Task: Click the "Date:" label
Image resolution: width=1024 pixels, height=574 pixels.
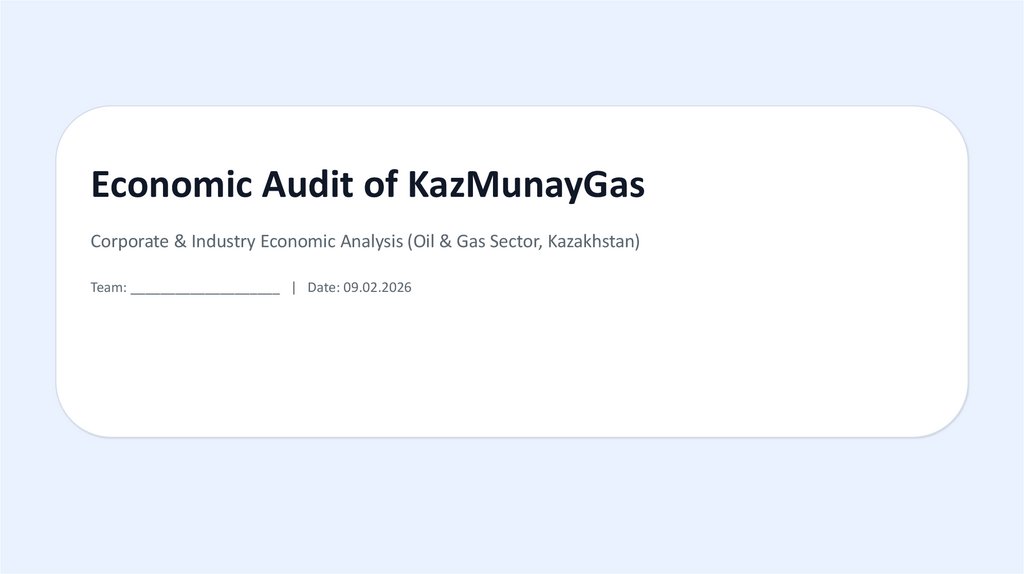Action: coord(324,288)
